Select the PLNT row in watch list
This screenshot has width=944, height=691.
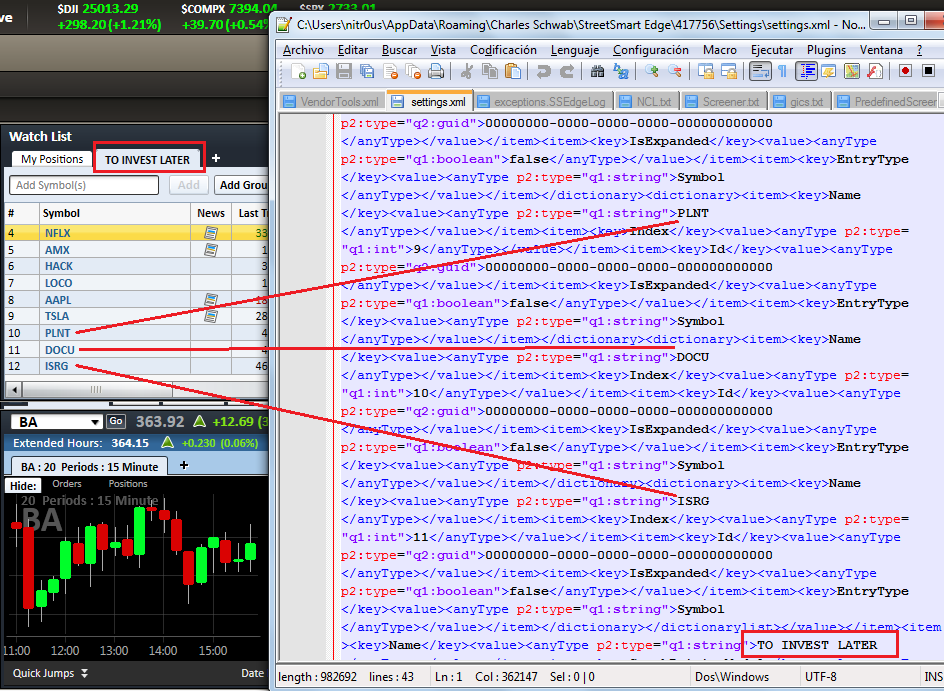pos(136,332)
